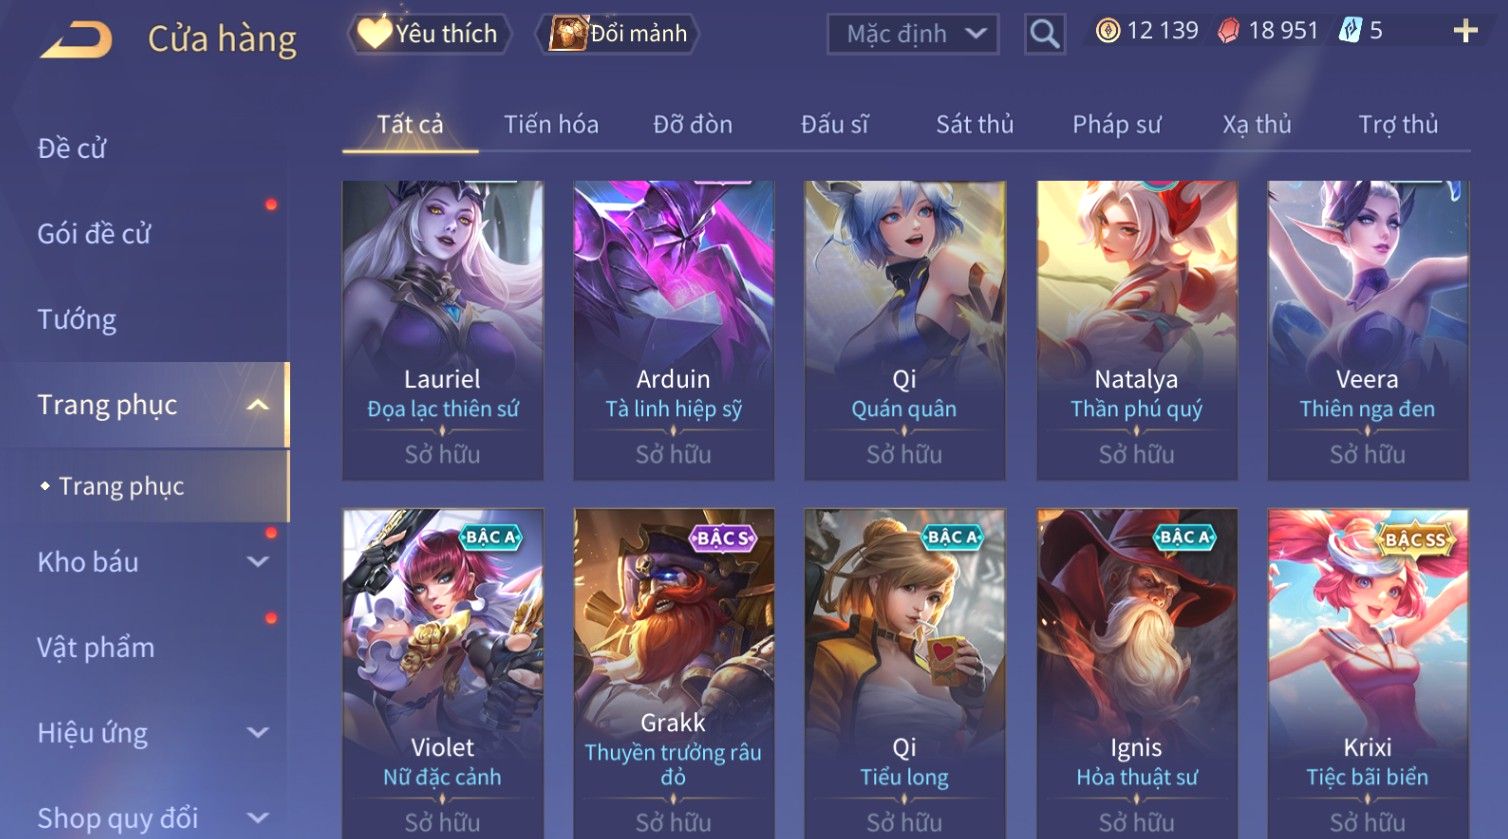The image size is (1508, 839).
Task: Click the back arrow icon beside Cửa hàng
Action: (x=76, y=39)
